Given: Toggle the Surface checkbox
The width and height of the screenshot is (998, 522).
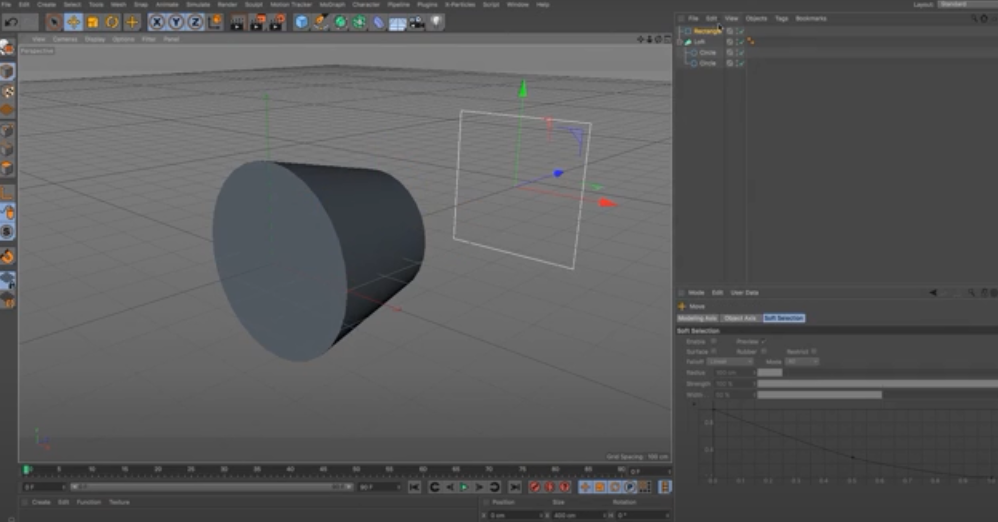Looking at the screenshot, I should click(x=713, y=351).
